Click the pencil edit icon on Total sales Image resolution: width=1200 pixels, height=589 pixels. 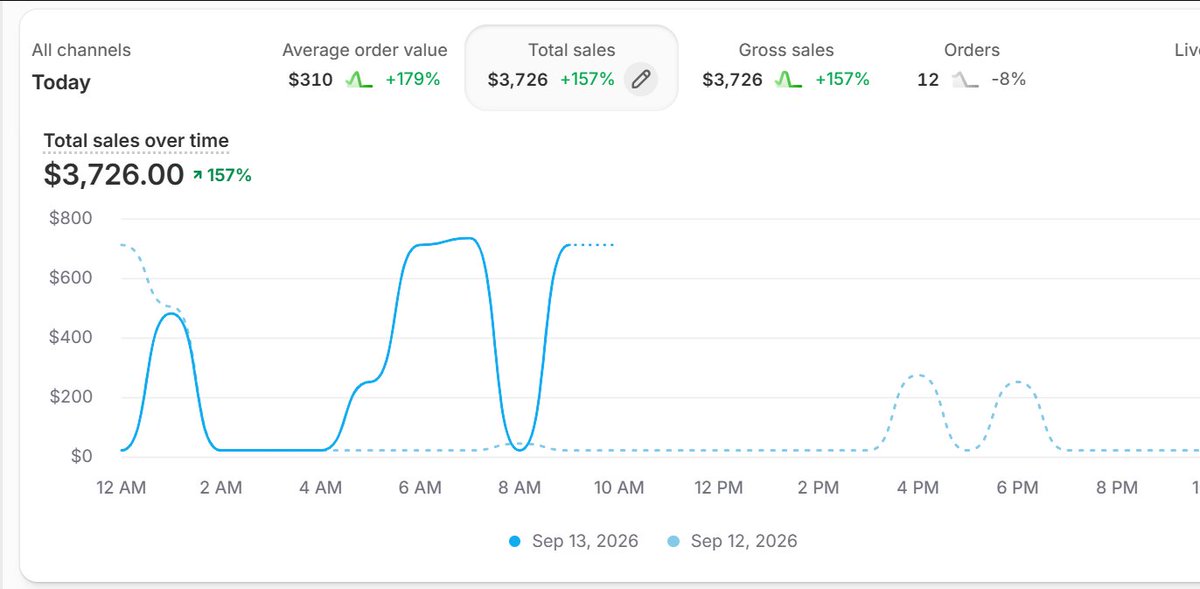coord(641,79)
